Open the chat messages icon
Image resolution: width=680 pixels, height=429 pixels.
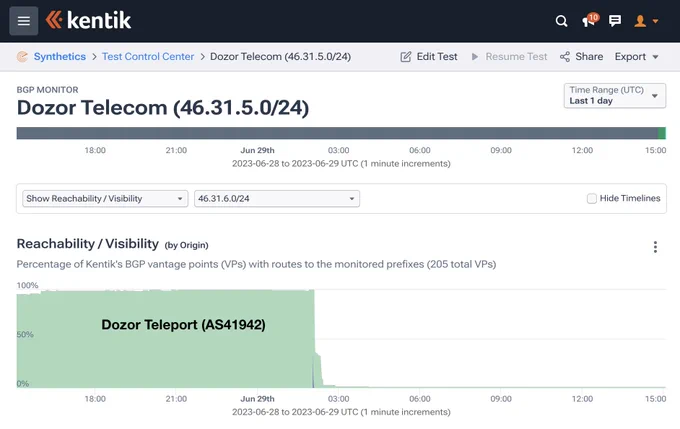615,21
